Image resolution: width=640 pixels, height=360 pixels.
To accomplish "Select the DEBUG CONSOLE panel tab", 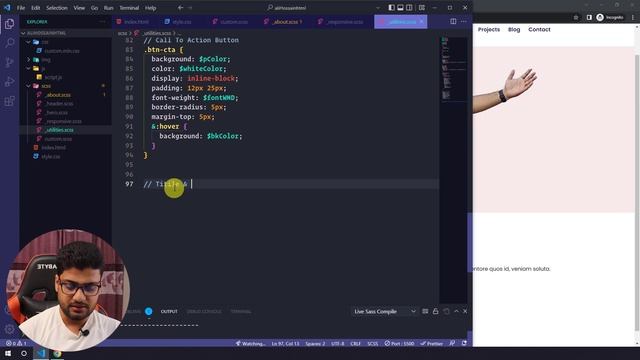I will click(x=204, y=311).
